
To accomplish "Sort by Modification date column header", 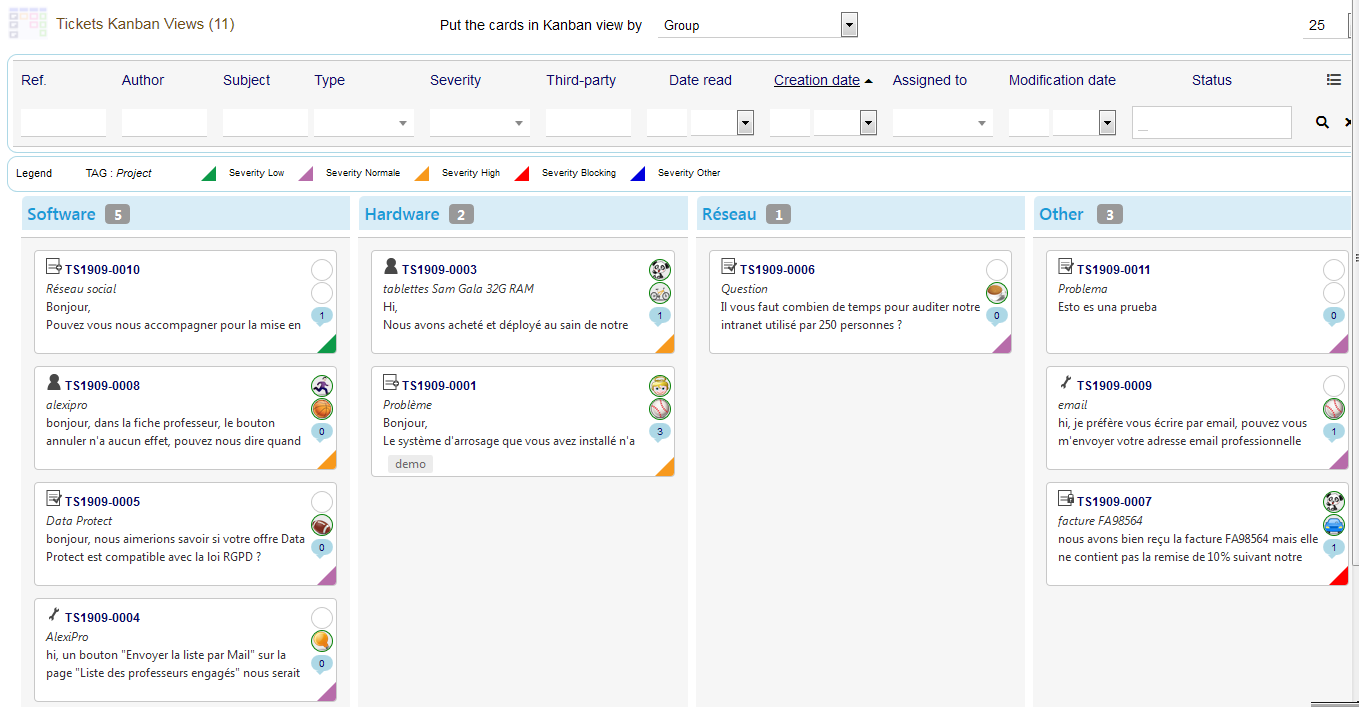I will tap(1062, 80).
